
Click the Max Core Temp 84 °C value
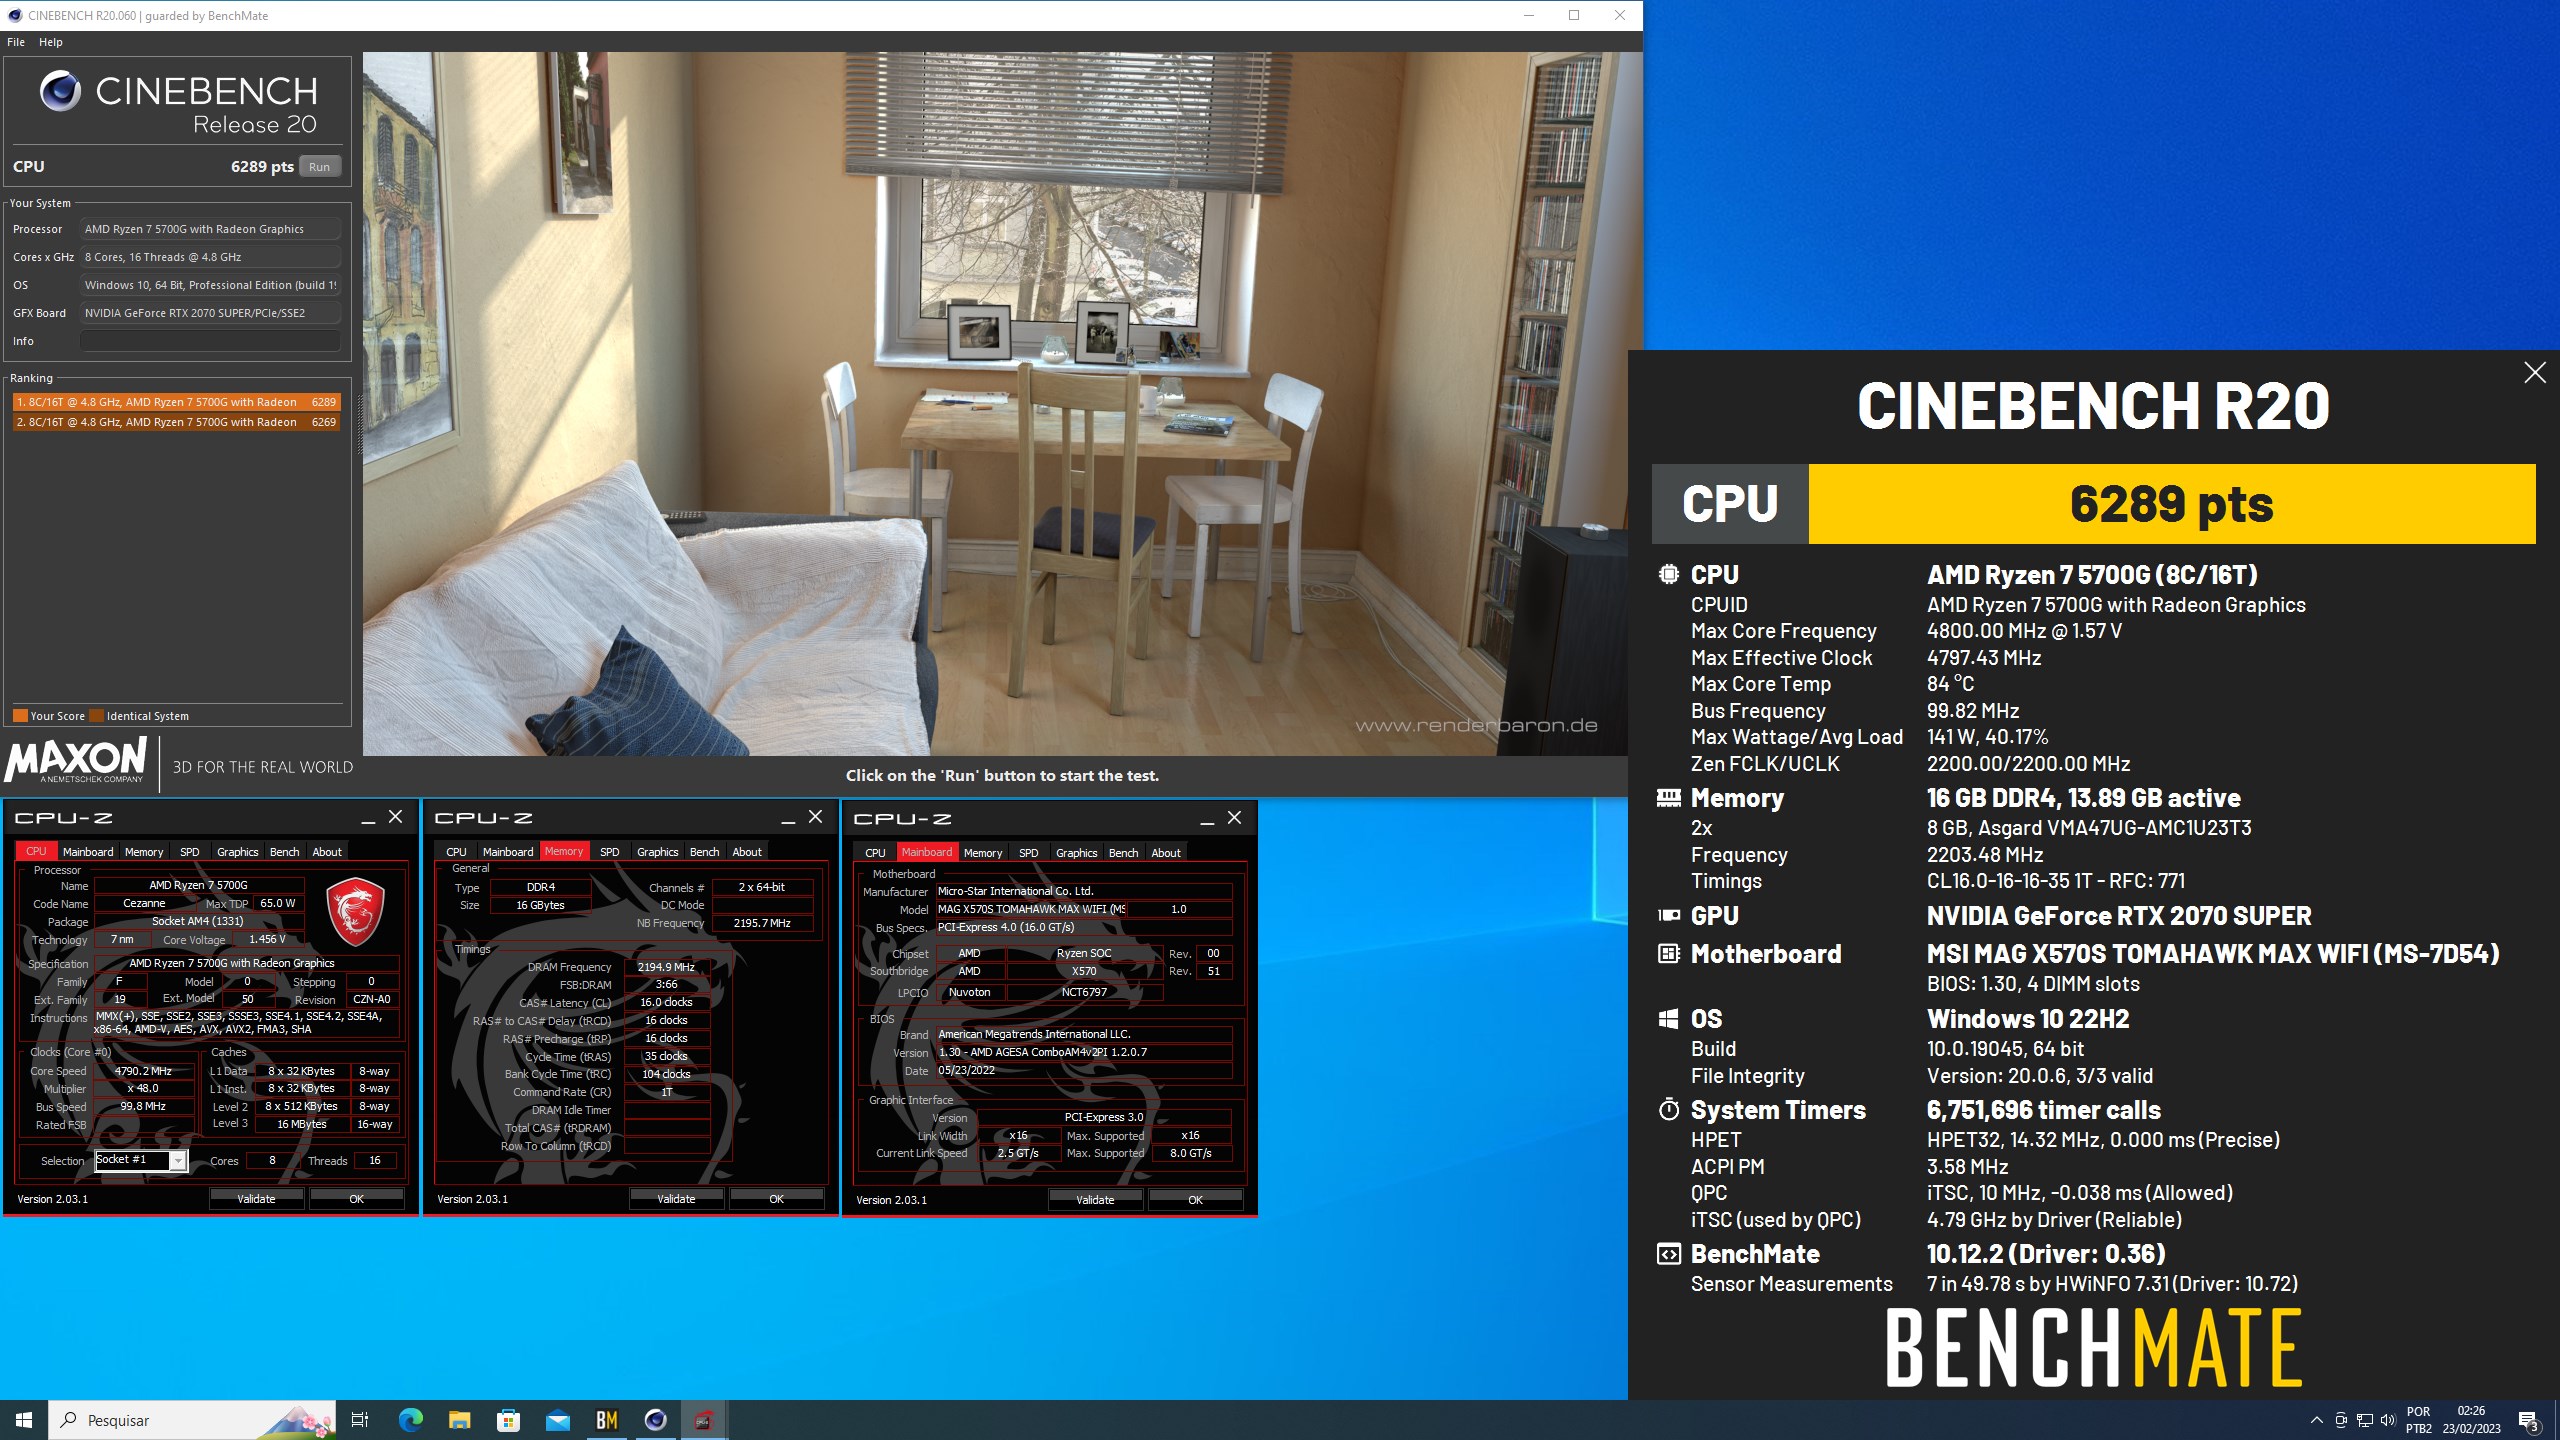coord(1950,684)
